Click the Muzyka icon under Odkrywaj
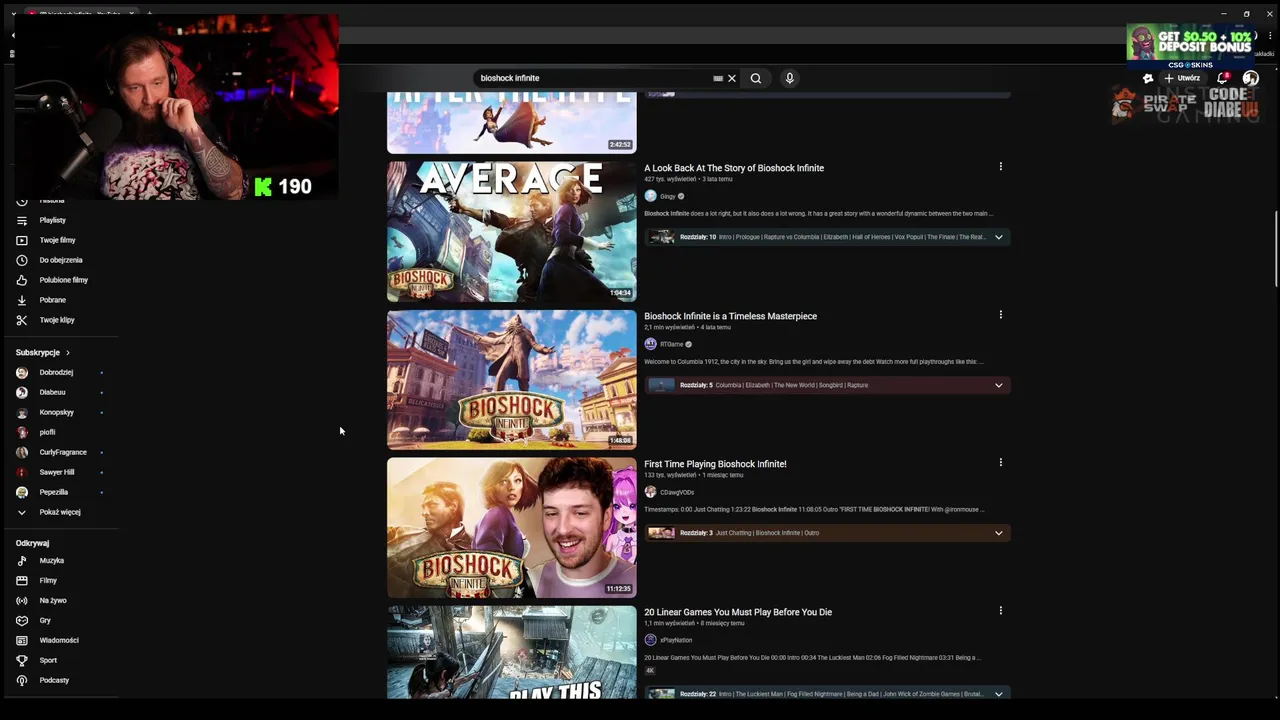 click(x=22, y=561)
